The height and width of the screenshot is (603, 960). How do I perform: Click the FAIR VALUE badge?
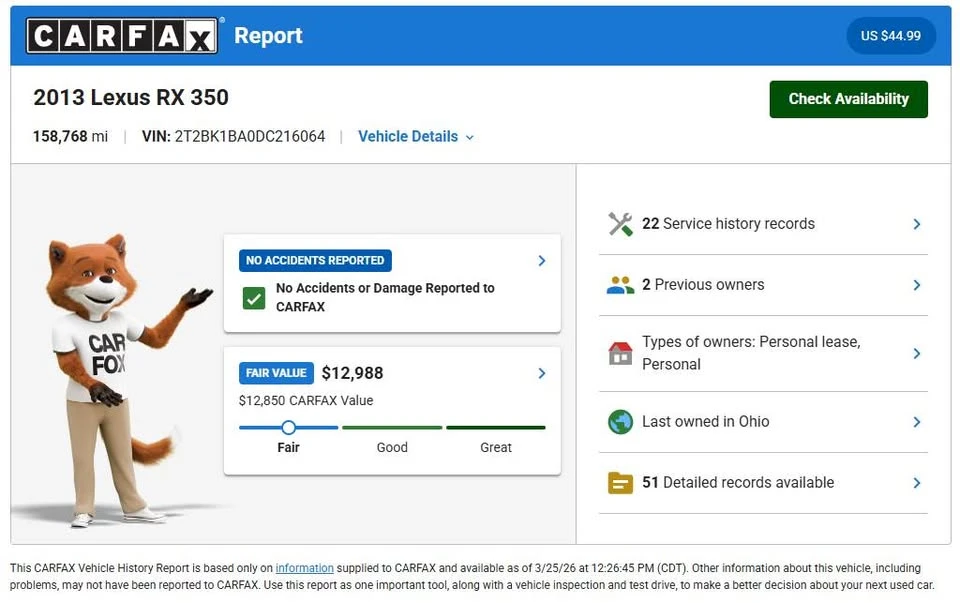[x=276, y=373]
